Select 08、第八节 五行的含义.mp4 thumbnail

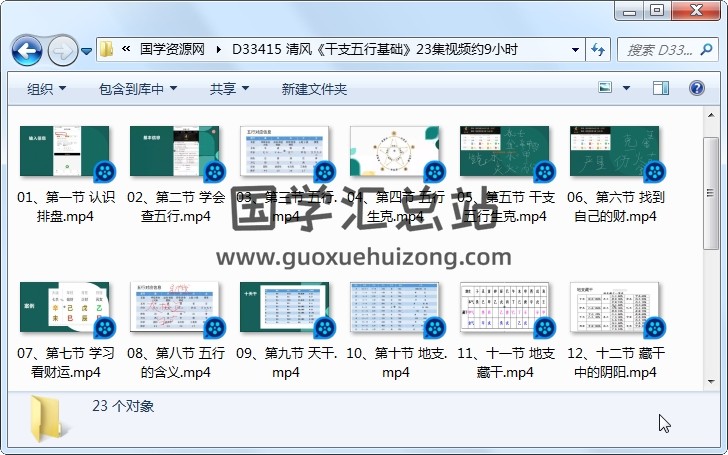pos(175,307)
